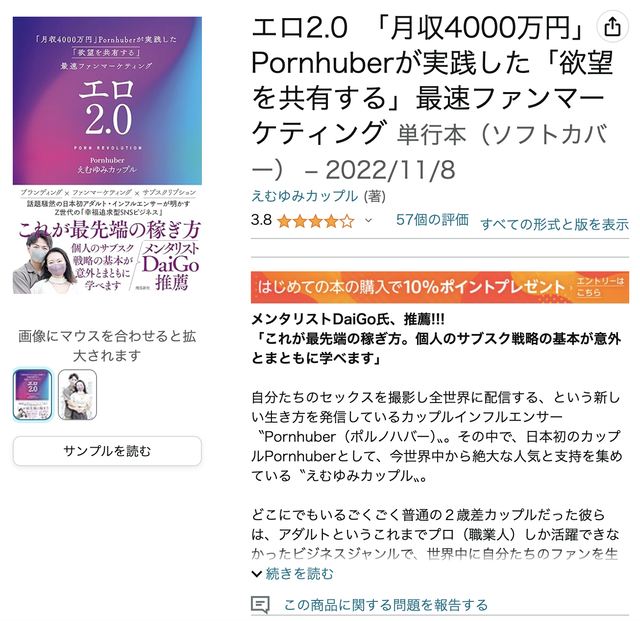
Task: Click the report-issue speech bubble icon
Action: coord(260,604)
